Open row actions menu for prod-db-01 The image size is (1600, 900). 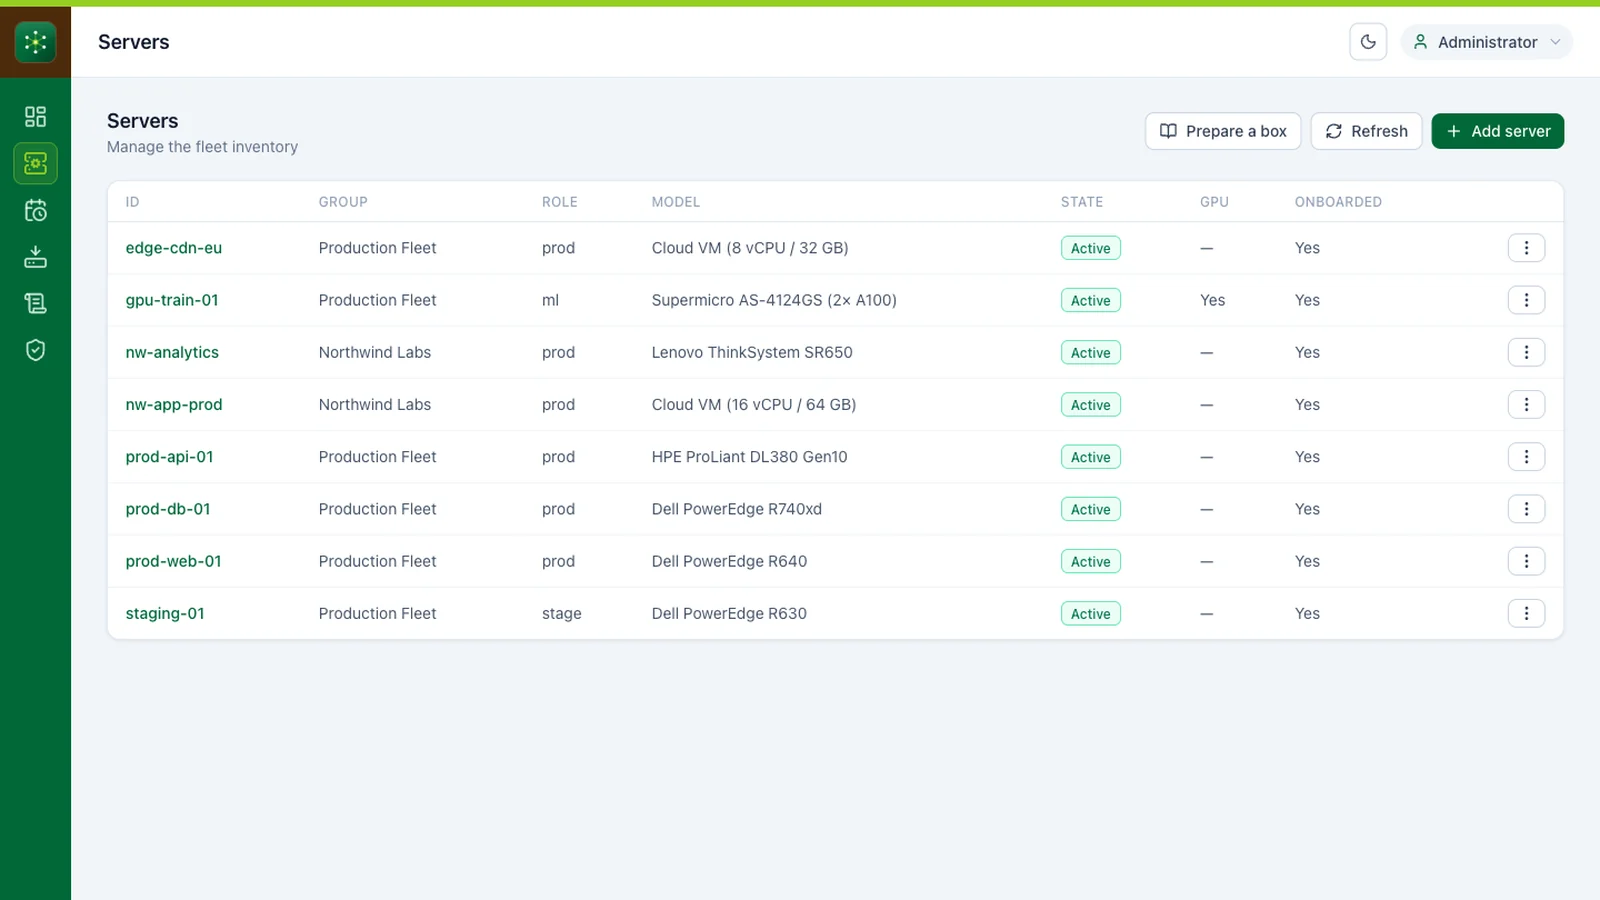(1526, 509)
